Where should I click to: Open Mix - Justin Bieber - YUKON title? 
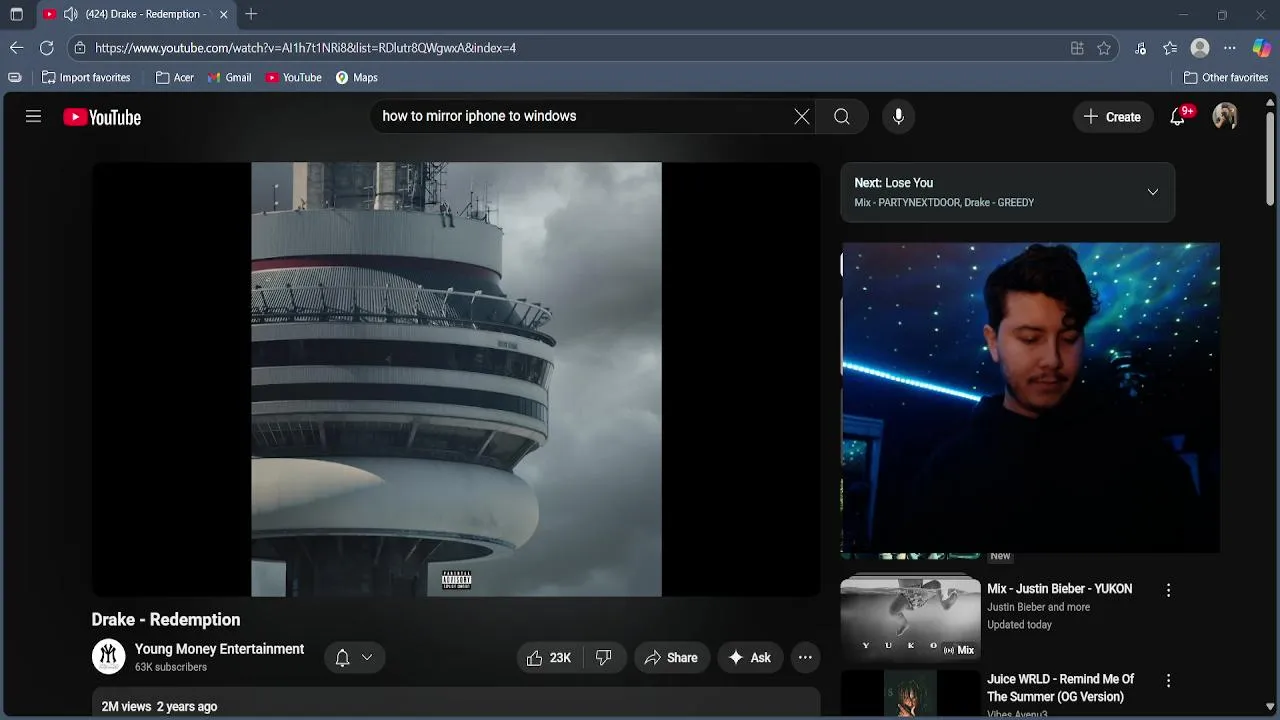[1060, 589]
